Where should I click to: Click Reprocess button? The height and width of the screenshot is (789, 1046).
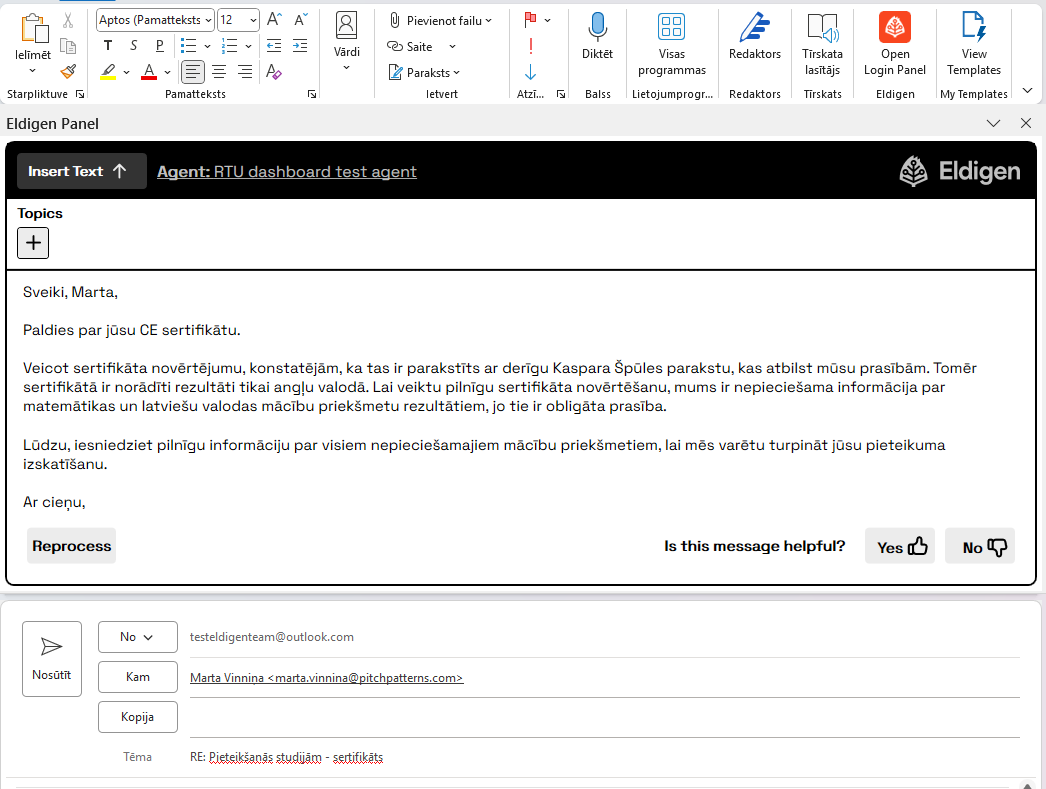point(71,546)
